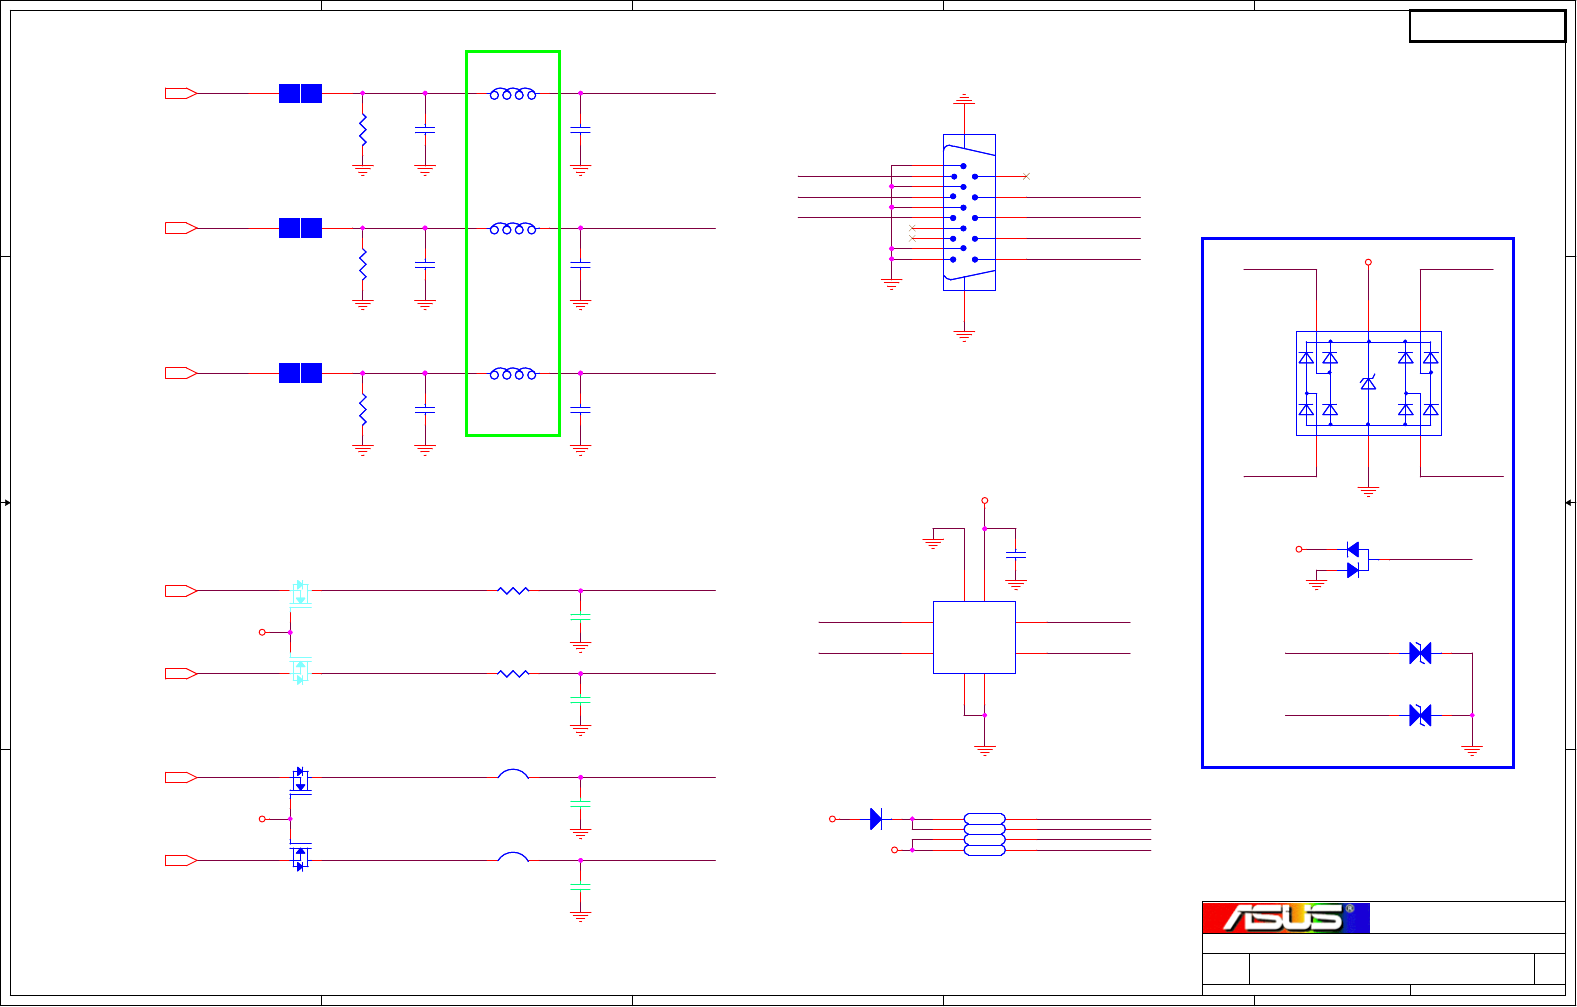Select the upper arc-shaped fuse symbol
Viewport: 1577px width, 1007px height.
pyautogui.click(x=513, y=773)
